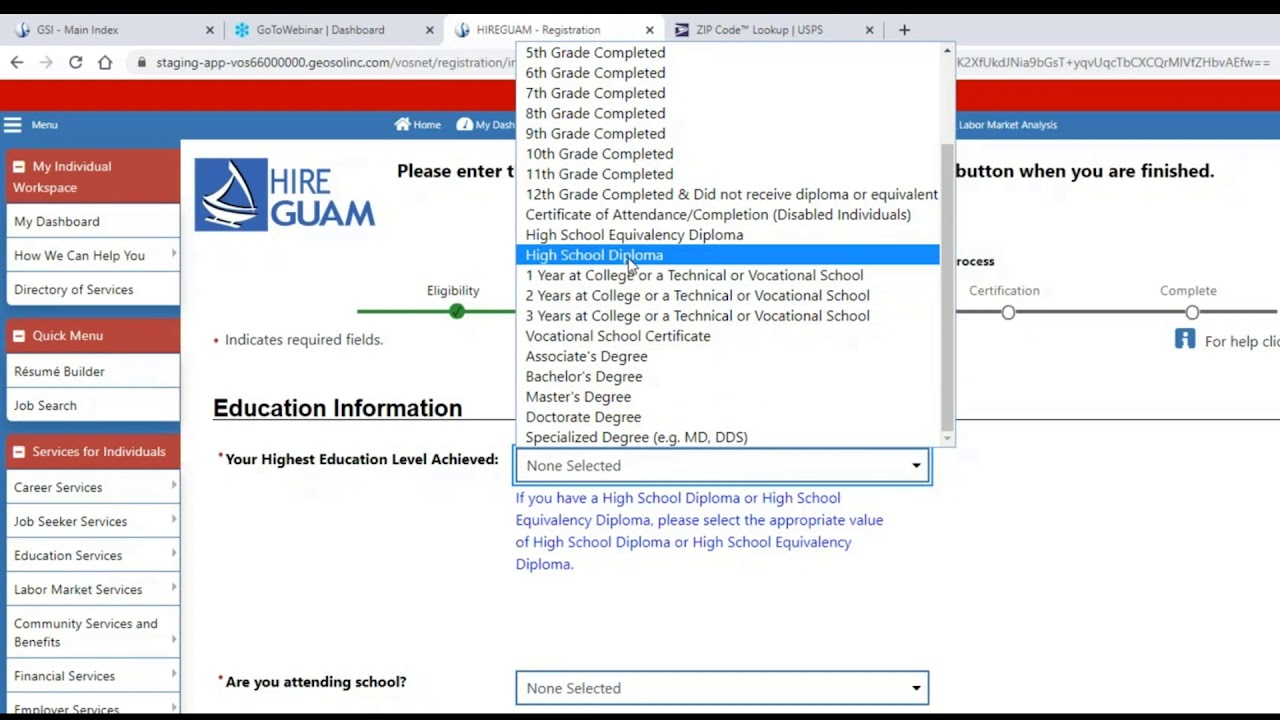Click the HIRE GUAM logo
Viewport: 1280px width, 720px height.
[x=285, y=195]
